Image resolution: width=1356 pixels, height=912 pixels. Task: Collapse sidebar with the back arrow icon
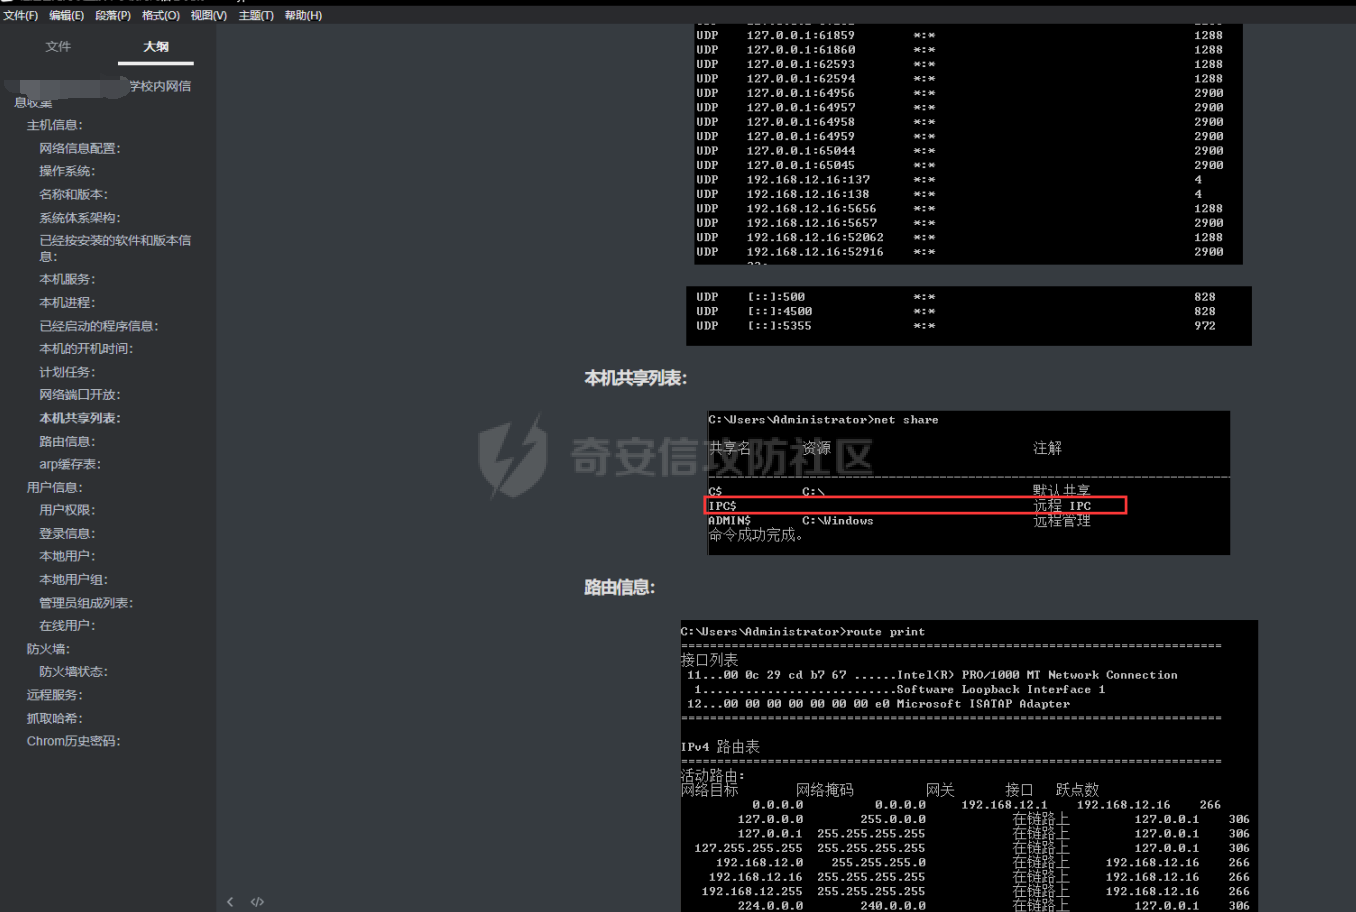tap(230, 902)
